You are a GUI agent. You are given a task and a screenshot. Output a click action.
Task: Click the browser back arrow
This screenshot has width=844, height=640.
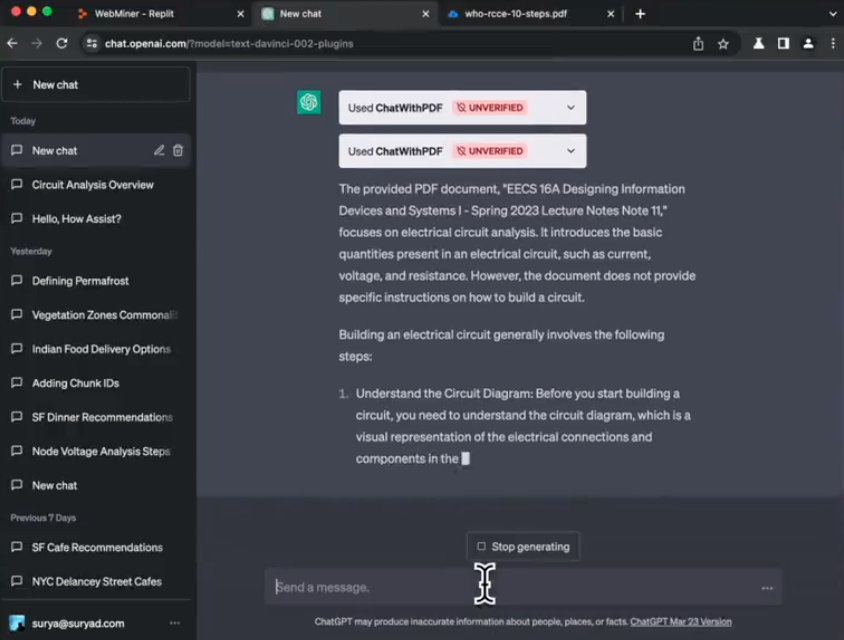point(13,44)
